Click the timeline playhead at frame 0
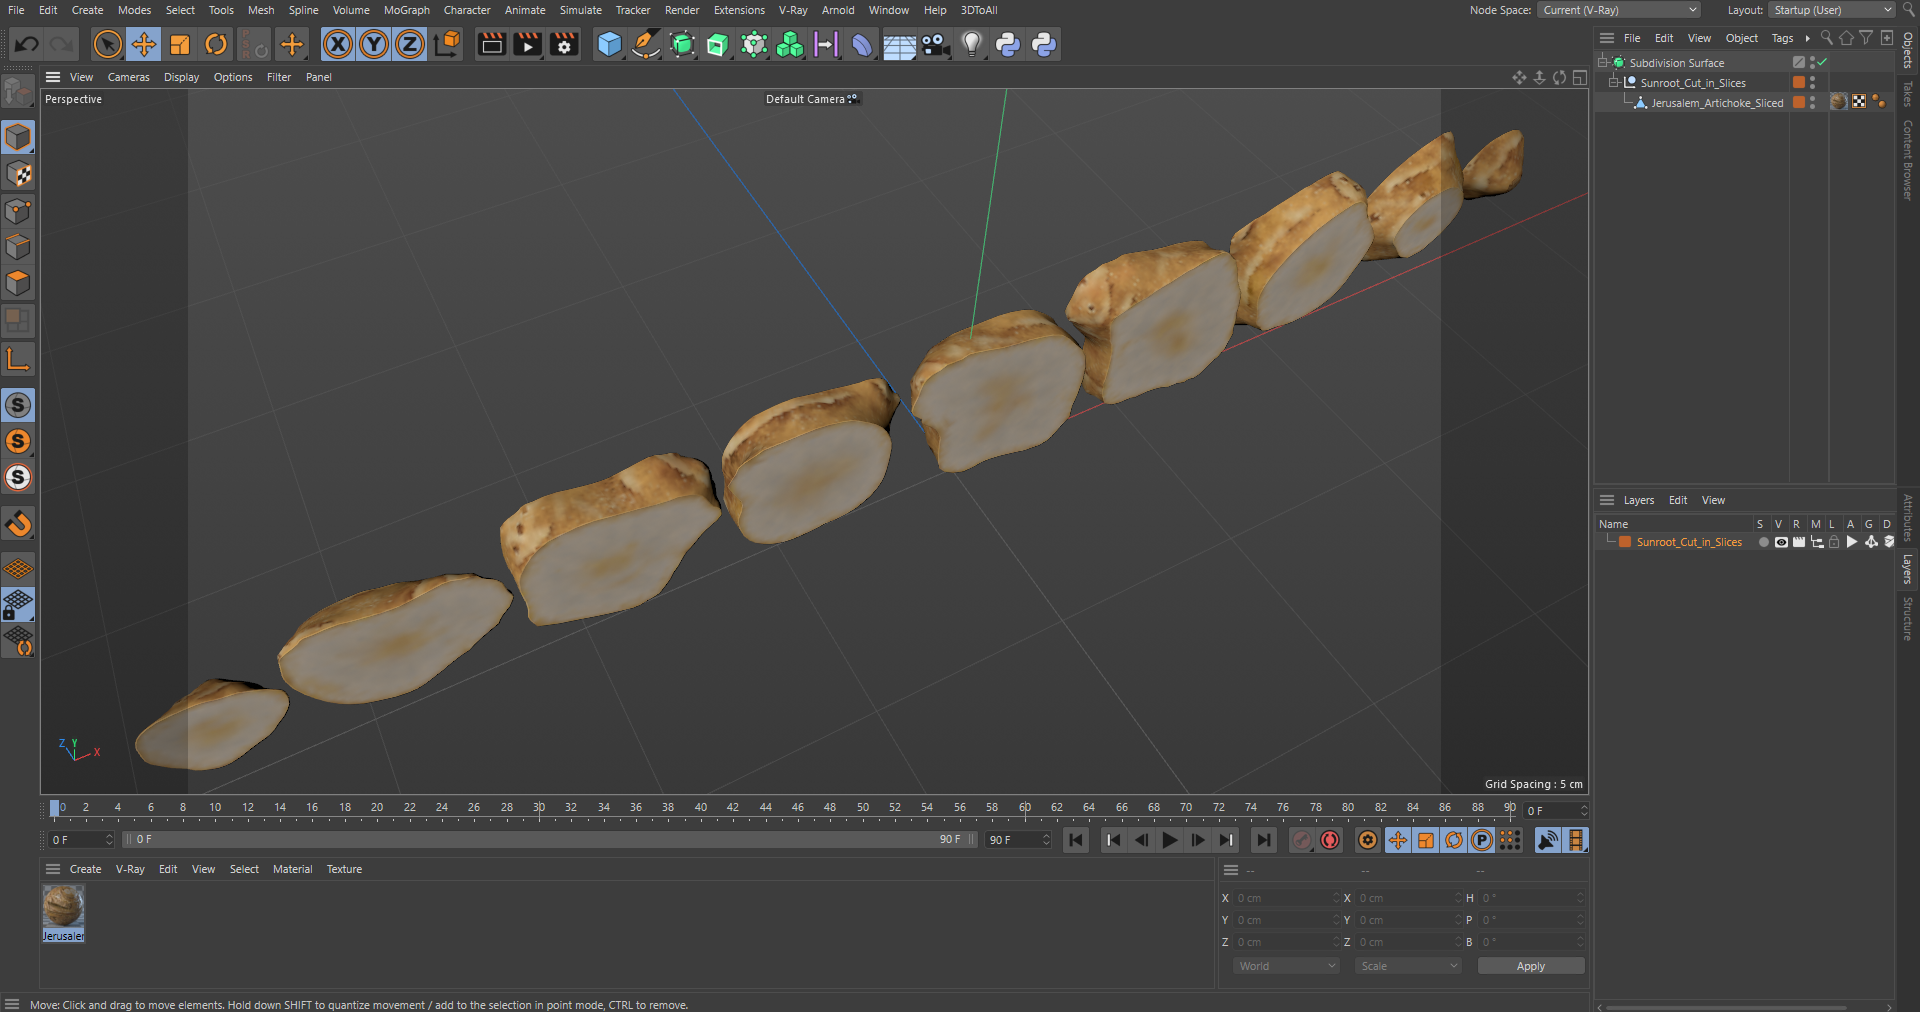Screen dimensions: 1920x1012 point(55,808)
